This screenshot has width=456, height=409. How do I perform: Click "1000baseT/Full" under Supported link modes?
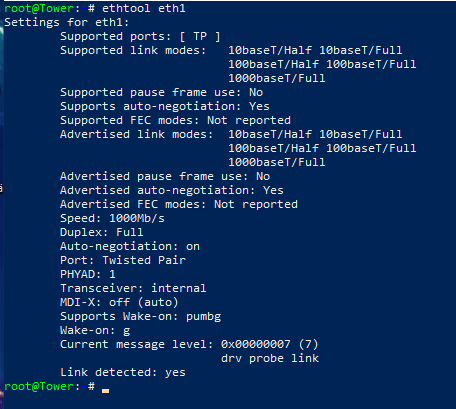[x=276, y=78]
